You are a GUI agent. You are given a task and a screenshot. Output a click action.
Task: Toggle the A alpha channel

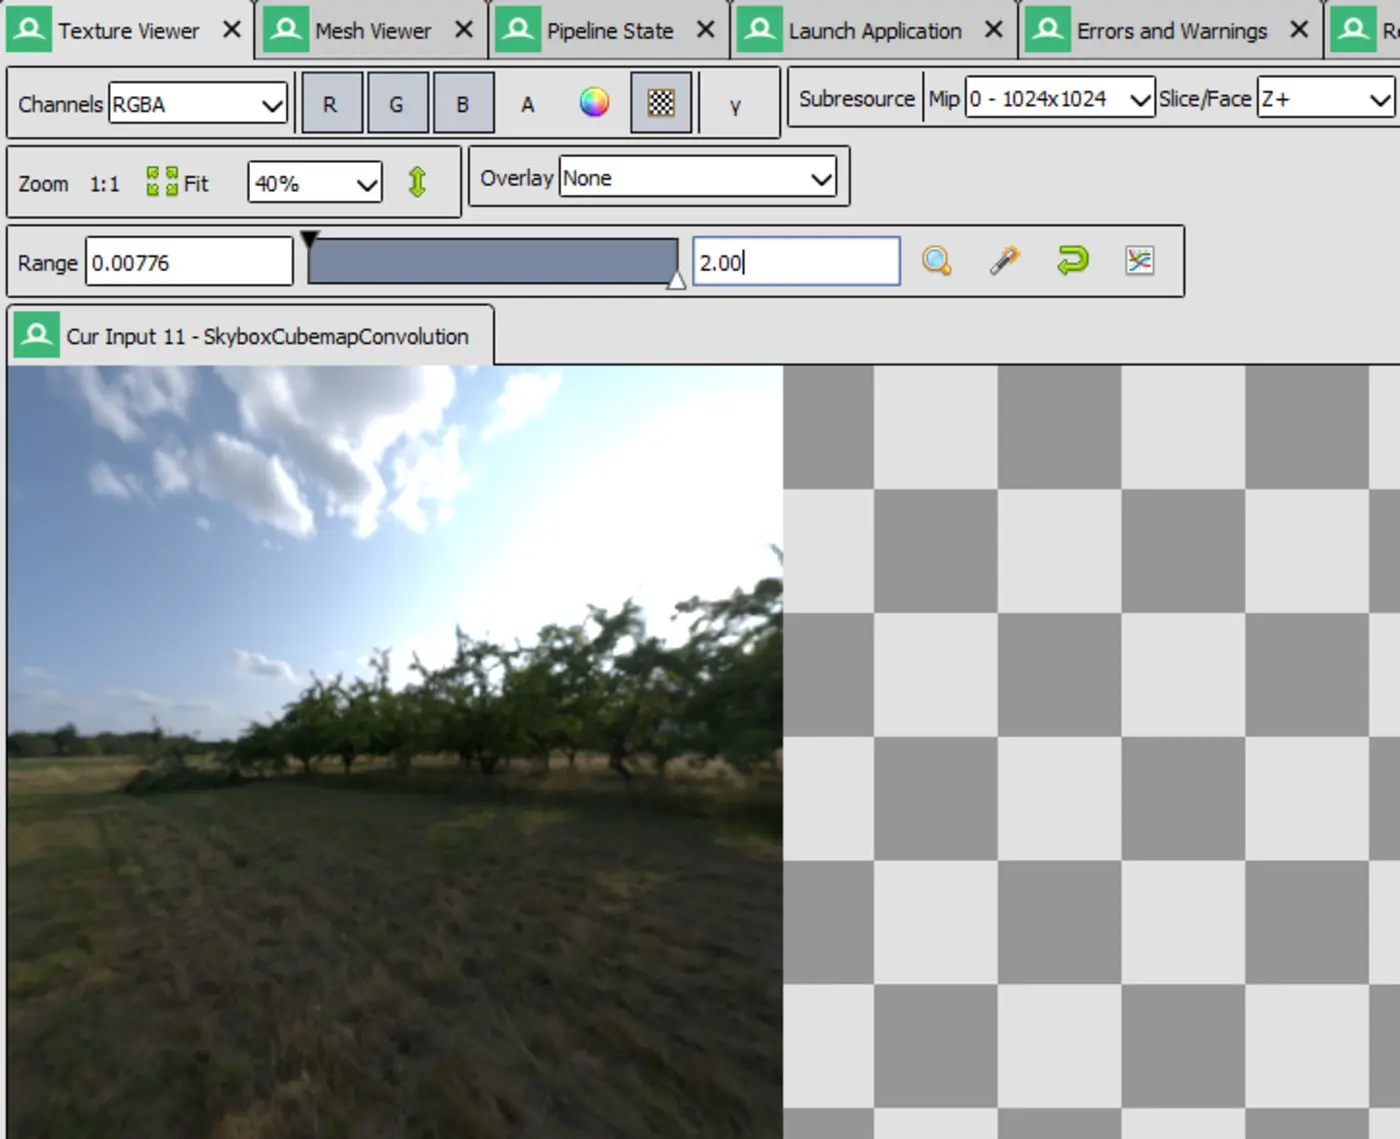pyautogui.click(x=527, y=103)
